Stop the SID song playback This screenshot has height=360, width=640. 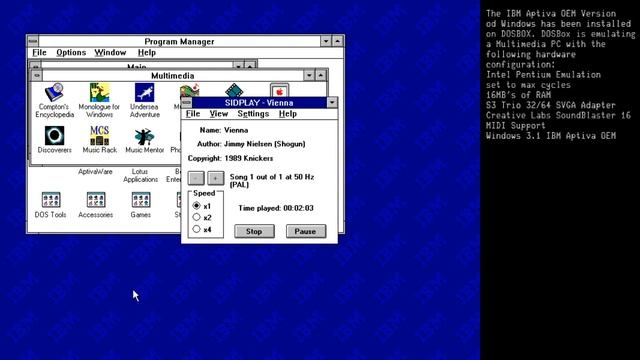click(254, 231)
